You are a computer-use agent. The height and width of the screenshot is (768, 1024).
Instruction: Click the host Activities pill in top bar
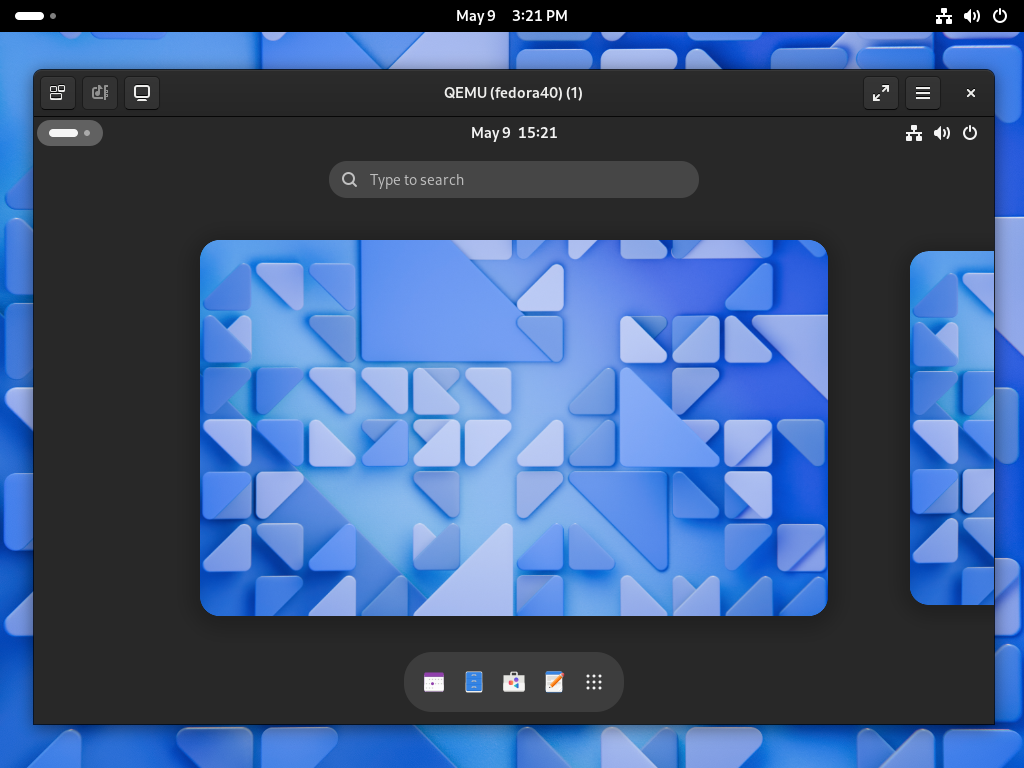[35, 16]
